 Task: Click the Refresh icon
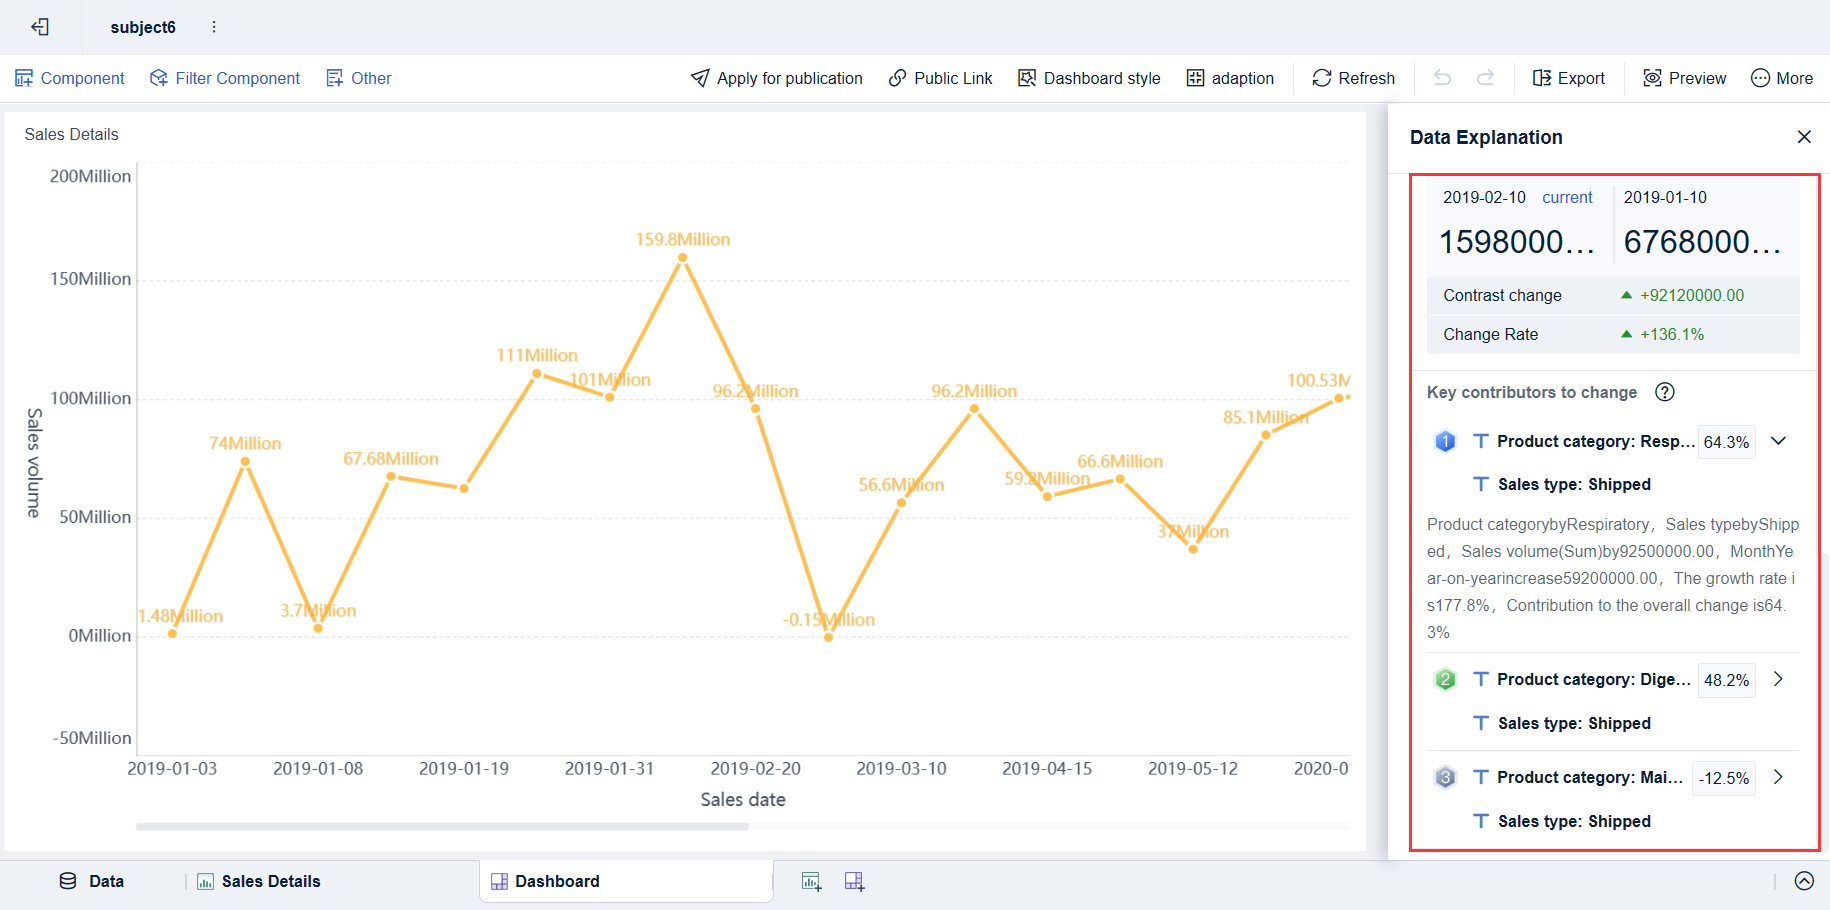point(1322,78)
